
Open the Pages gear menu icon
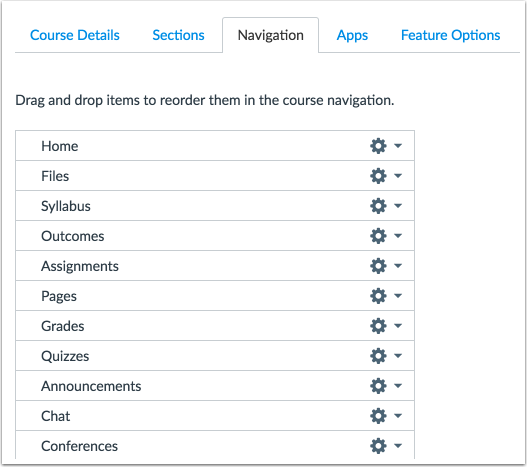tap(378, 296)
